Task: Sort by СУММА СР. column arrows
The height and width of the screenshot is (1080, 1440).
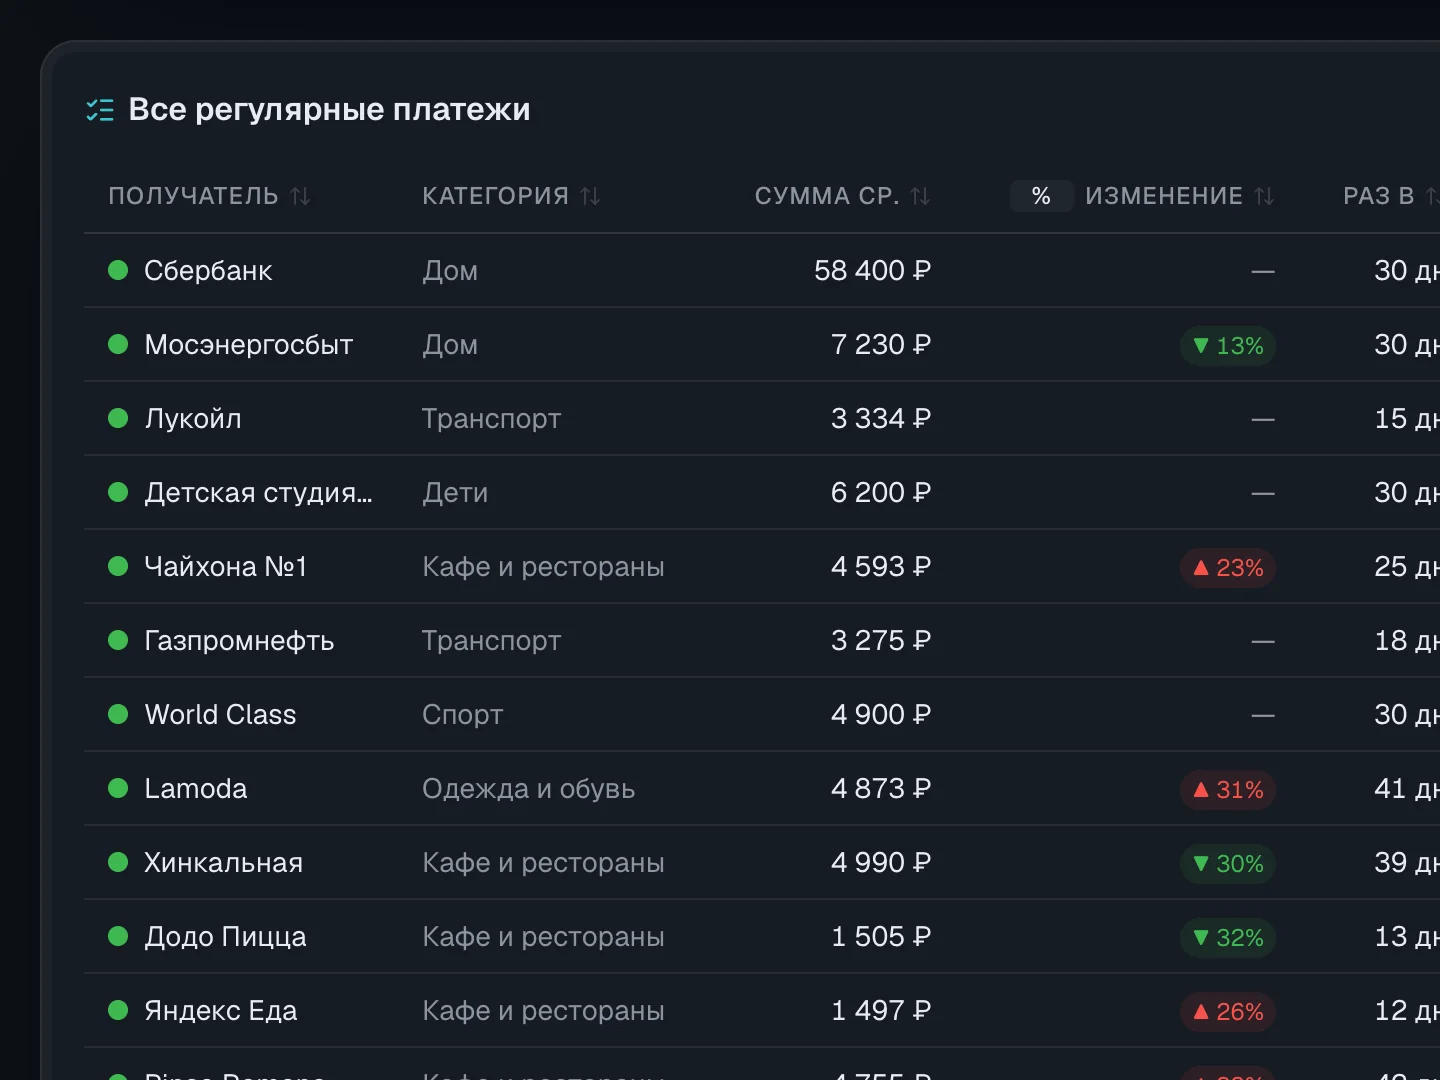Action: tap(921, 196)
